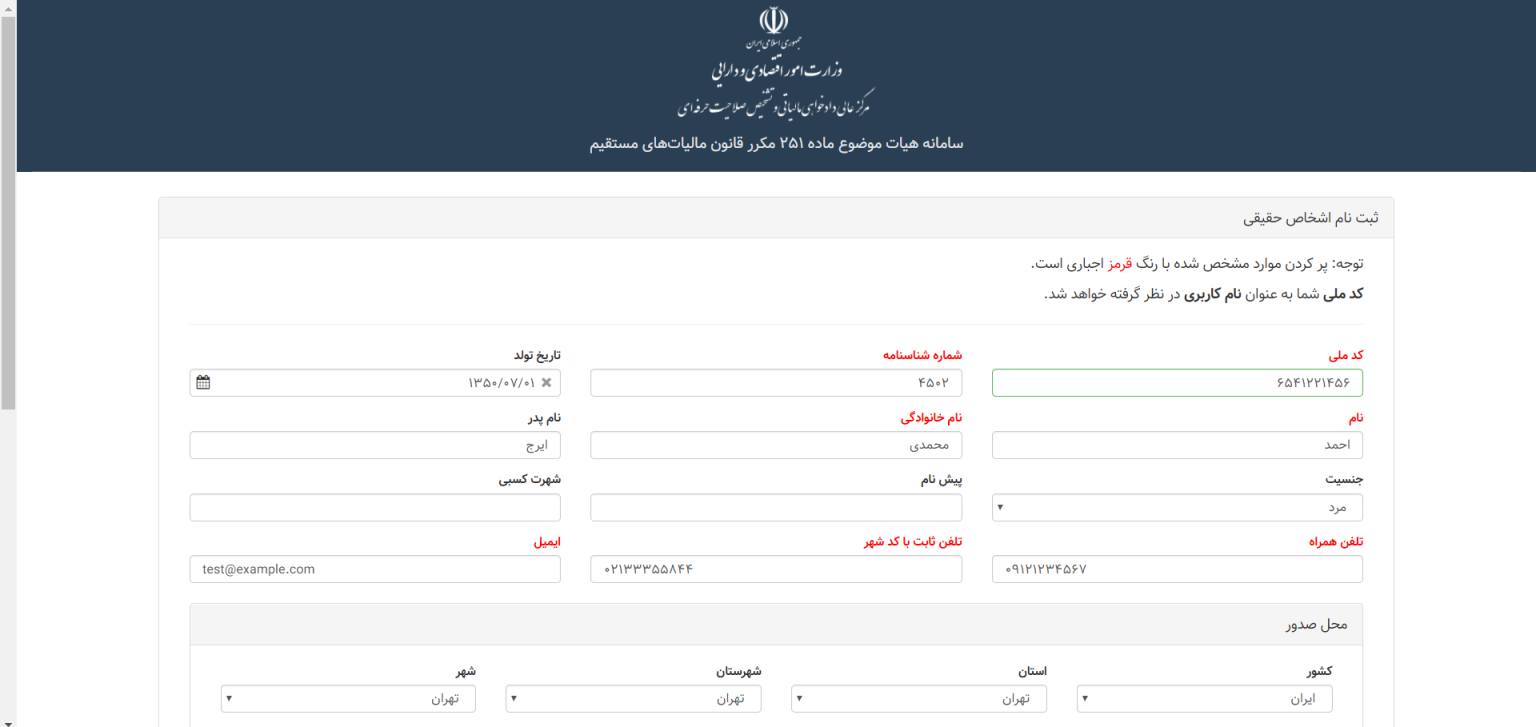
Task: Focus the ID number (شماره شناسنامه) field
Action: (775, 383)
